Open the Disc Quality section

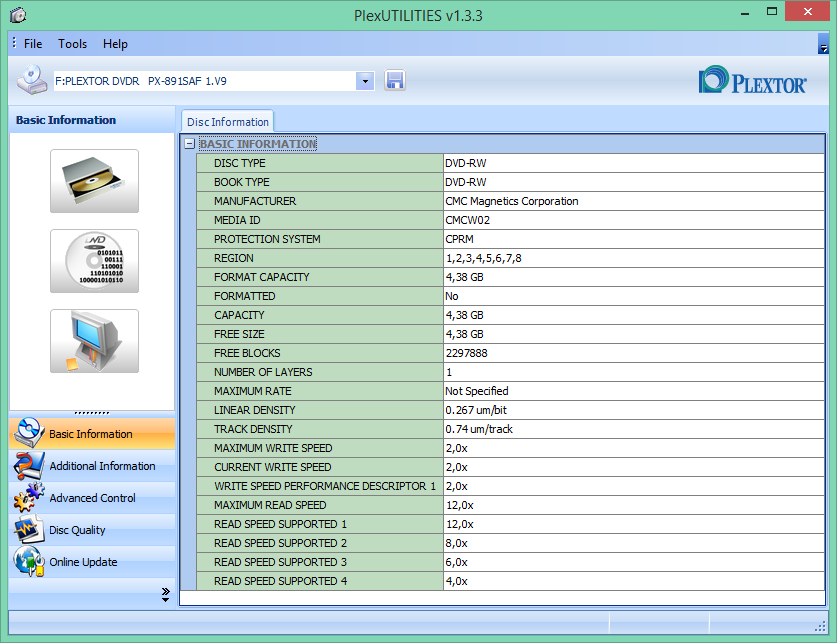click(x=77, y=530)
